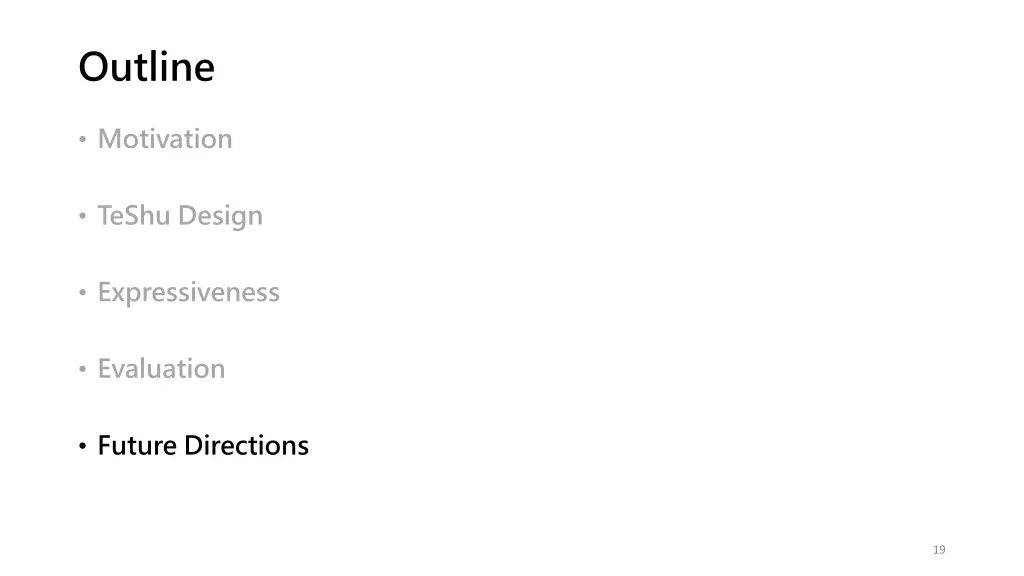This screenshot has width=1024, height=576.
Task: Click the bullet dot before Evaluation
Action: (x=82, y=369)
